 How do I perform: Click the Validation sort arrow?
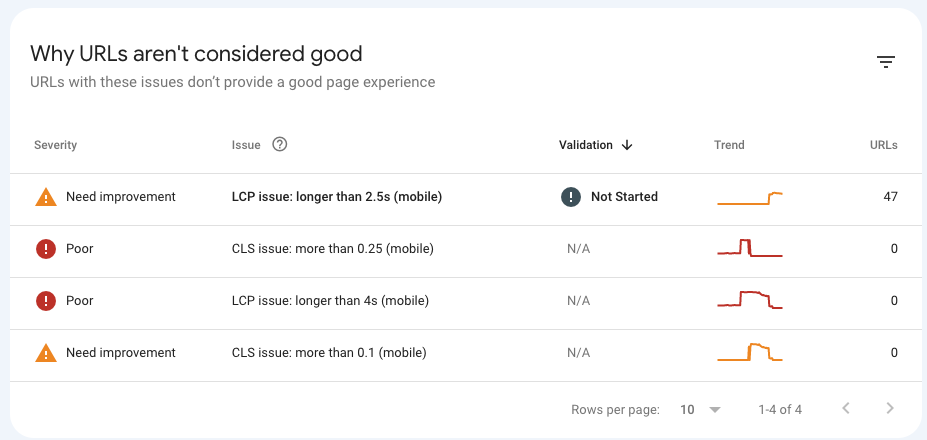click(x=627, y=145)
